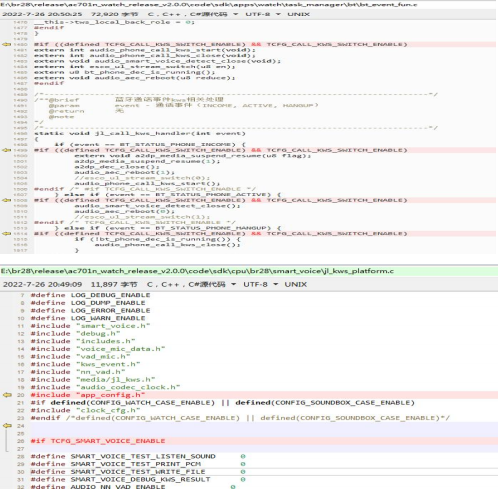Image resolution: width=498 pixels, height=489 pixels.
Task: Click the UNIX line-ending label in the top pane
Action: click(298, 14)
